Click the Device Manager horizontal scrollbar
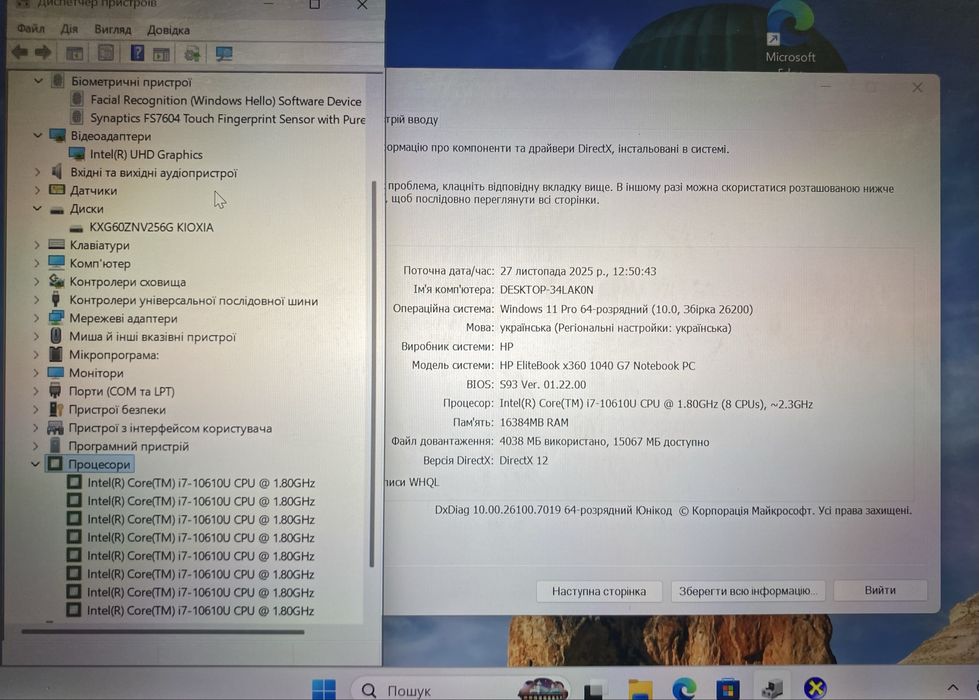 [163, 632]
